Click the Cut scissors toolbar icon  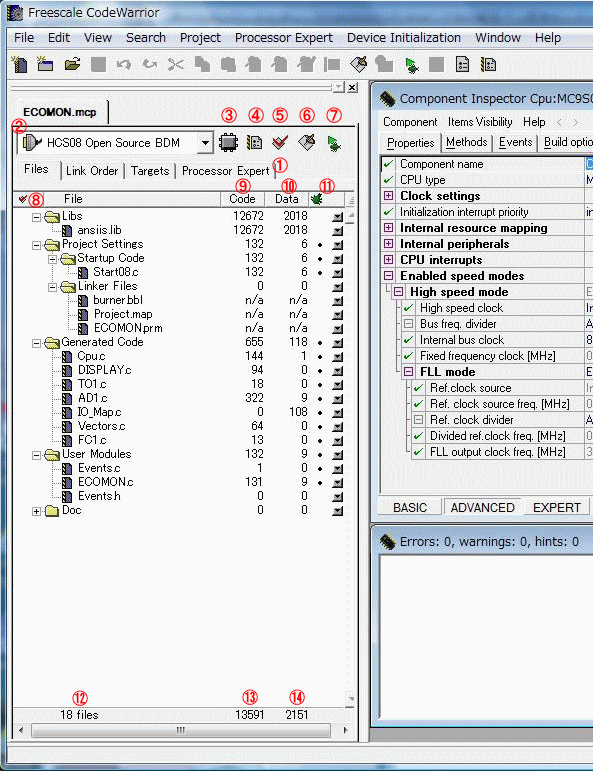click(x=176, y=64)
